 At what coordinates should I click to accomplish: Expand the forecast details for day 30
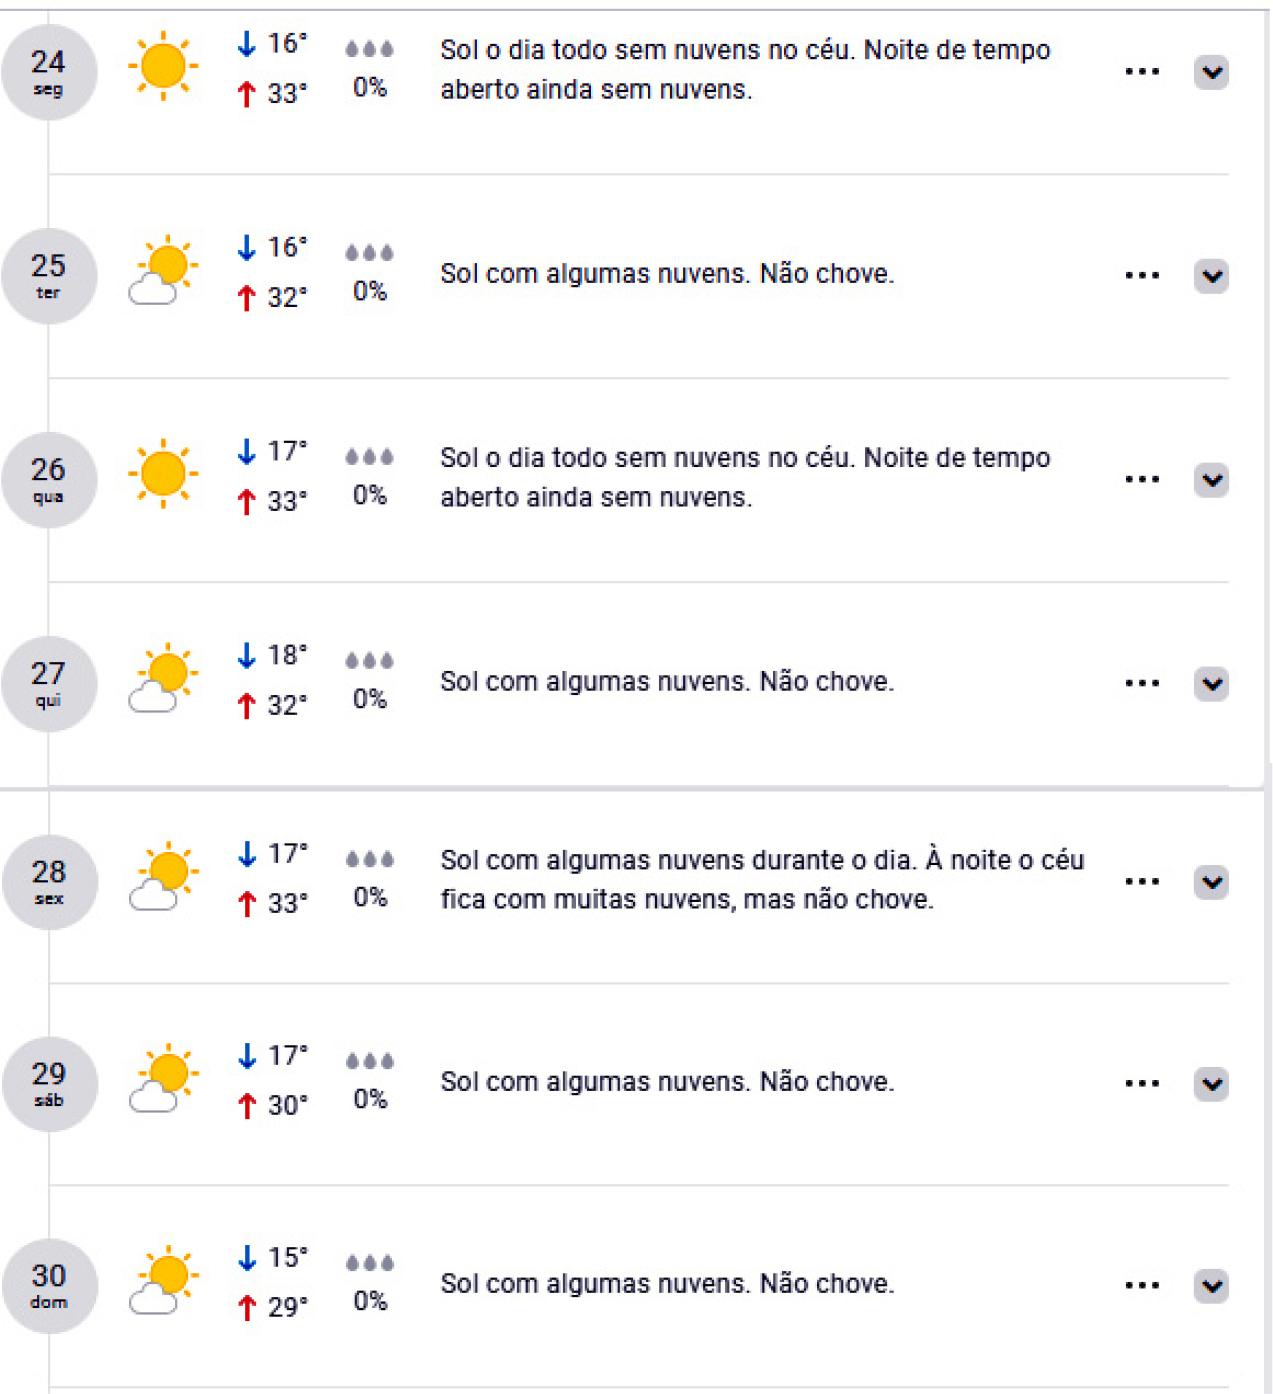tap(1211, 1285)
